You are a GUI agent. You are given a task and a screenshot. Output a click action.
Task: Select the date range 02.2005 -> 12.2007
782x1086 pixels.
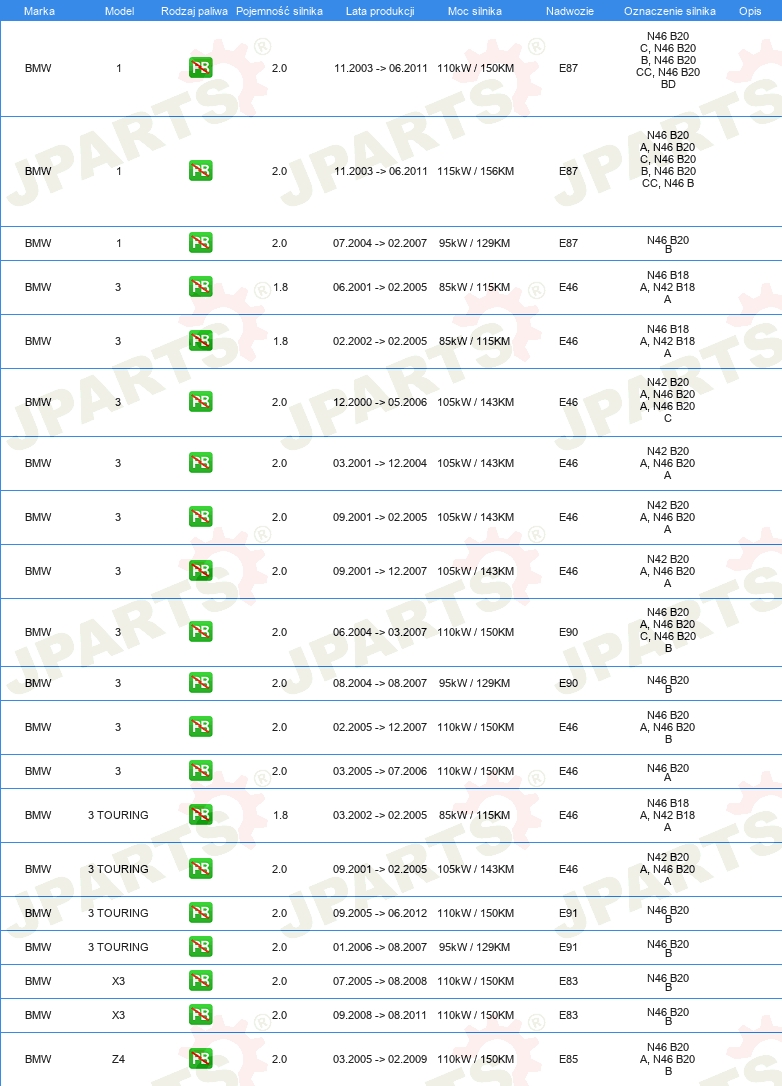point(380,727)
